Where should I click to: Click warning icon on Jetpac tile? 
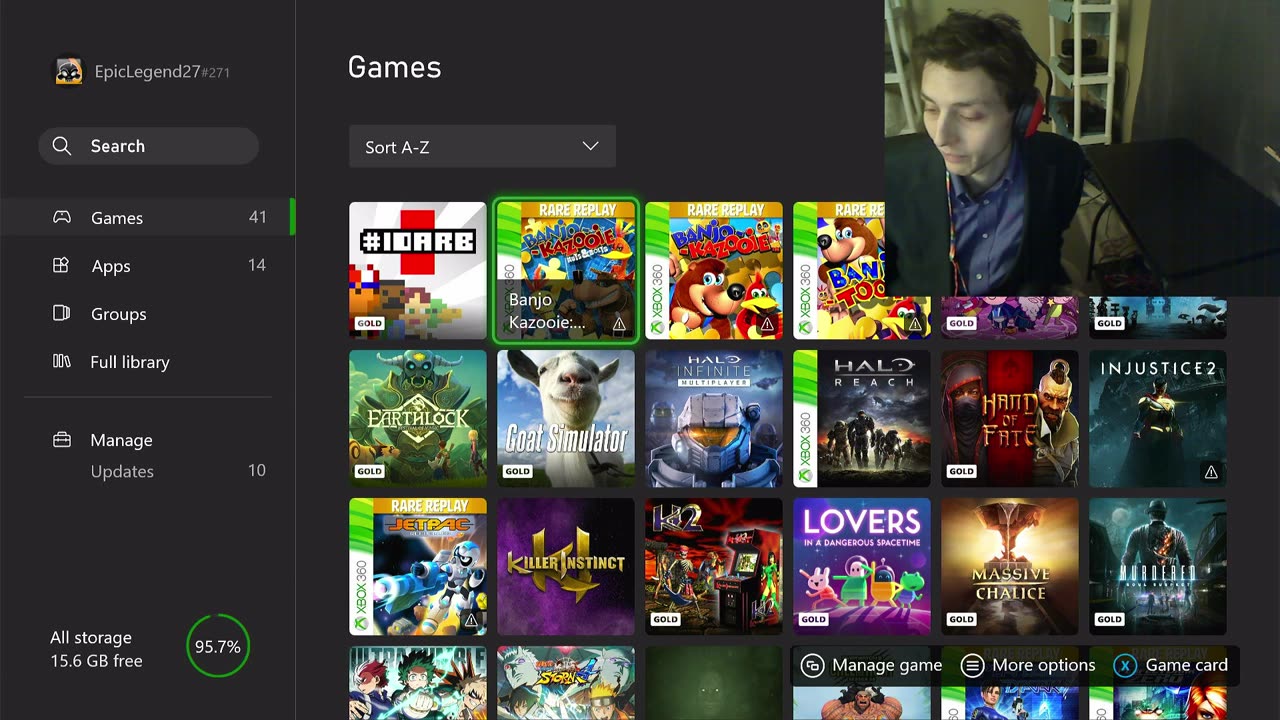(x=471, y=620)
